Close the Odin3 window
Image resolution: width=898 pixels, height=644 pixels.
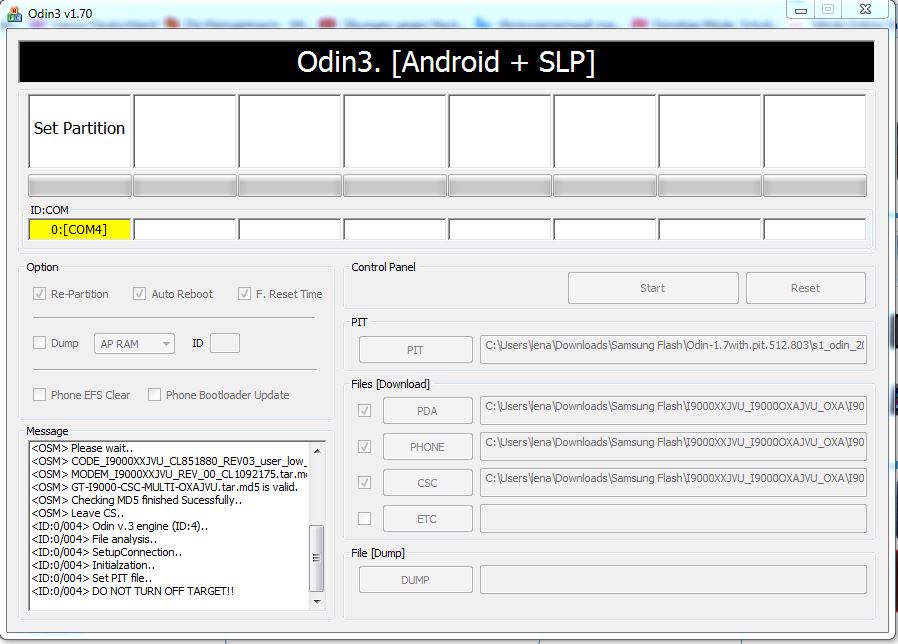click(x=865, y=9)
